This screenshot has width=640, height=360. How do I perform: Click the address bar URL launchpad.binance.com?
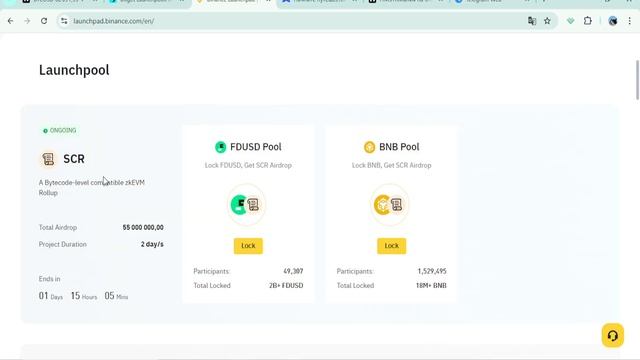(x=113, y=21)
